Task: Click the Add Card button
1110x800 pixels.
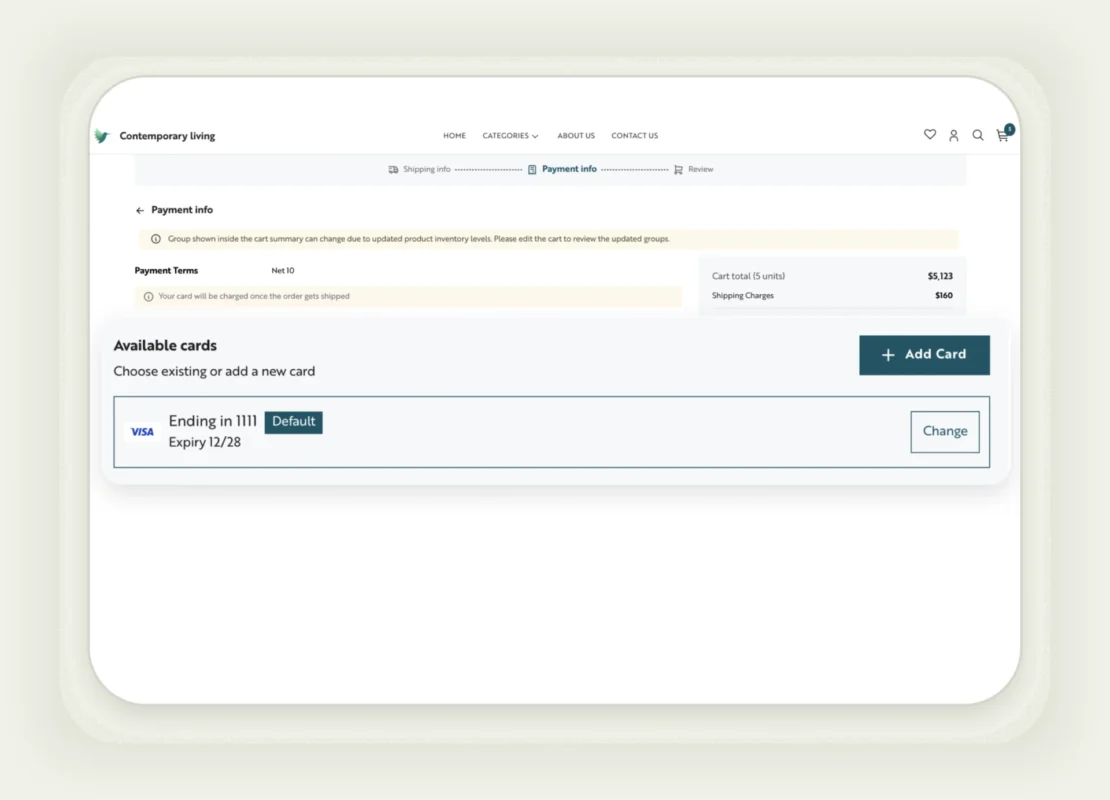Action: point(924,355)
